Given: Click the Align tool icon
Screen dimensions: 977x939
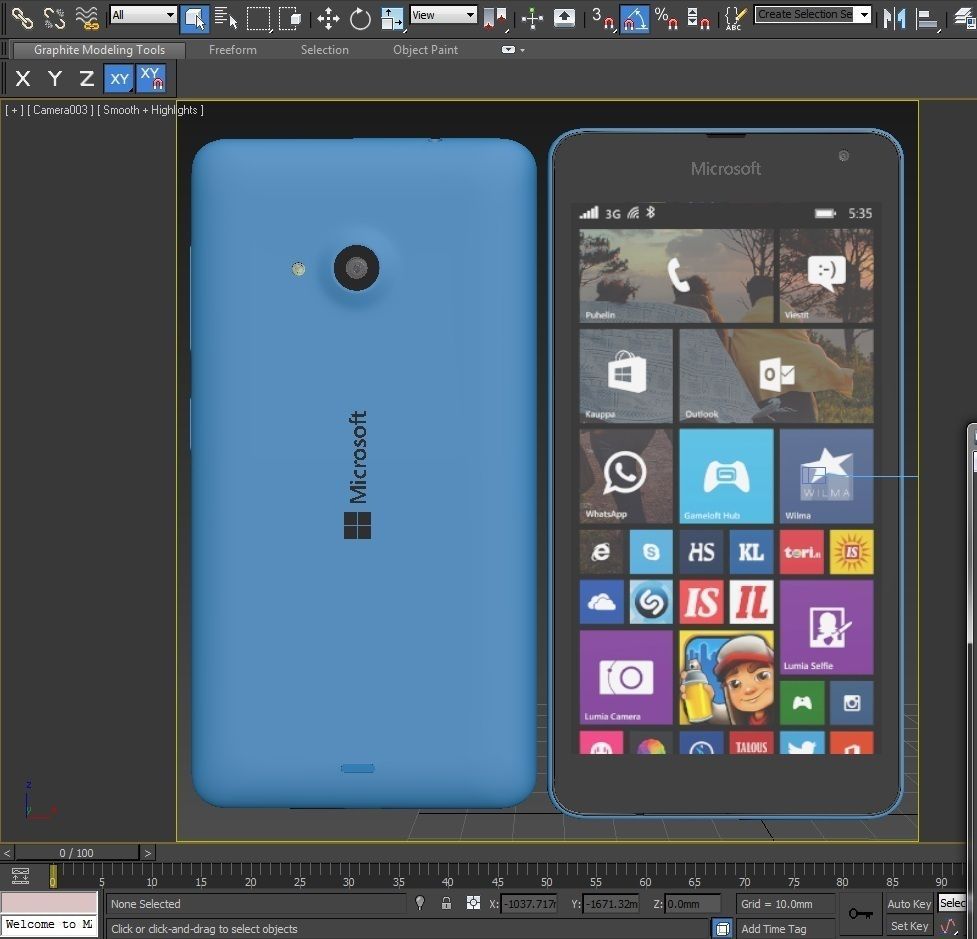Looking at the screenshot, I should (927, 19).
